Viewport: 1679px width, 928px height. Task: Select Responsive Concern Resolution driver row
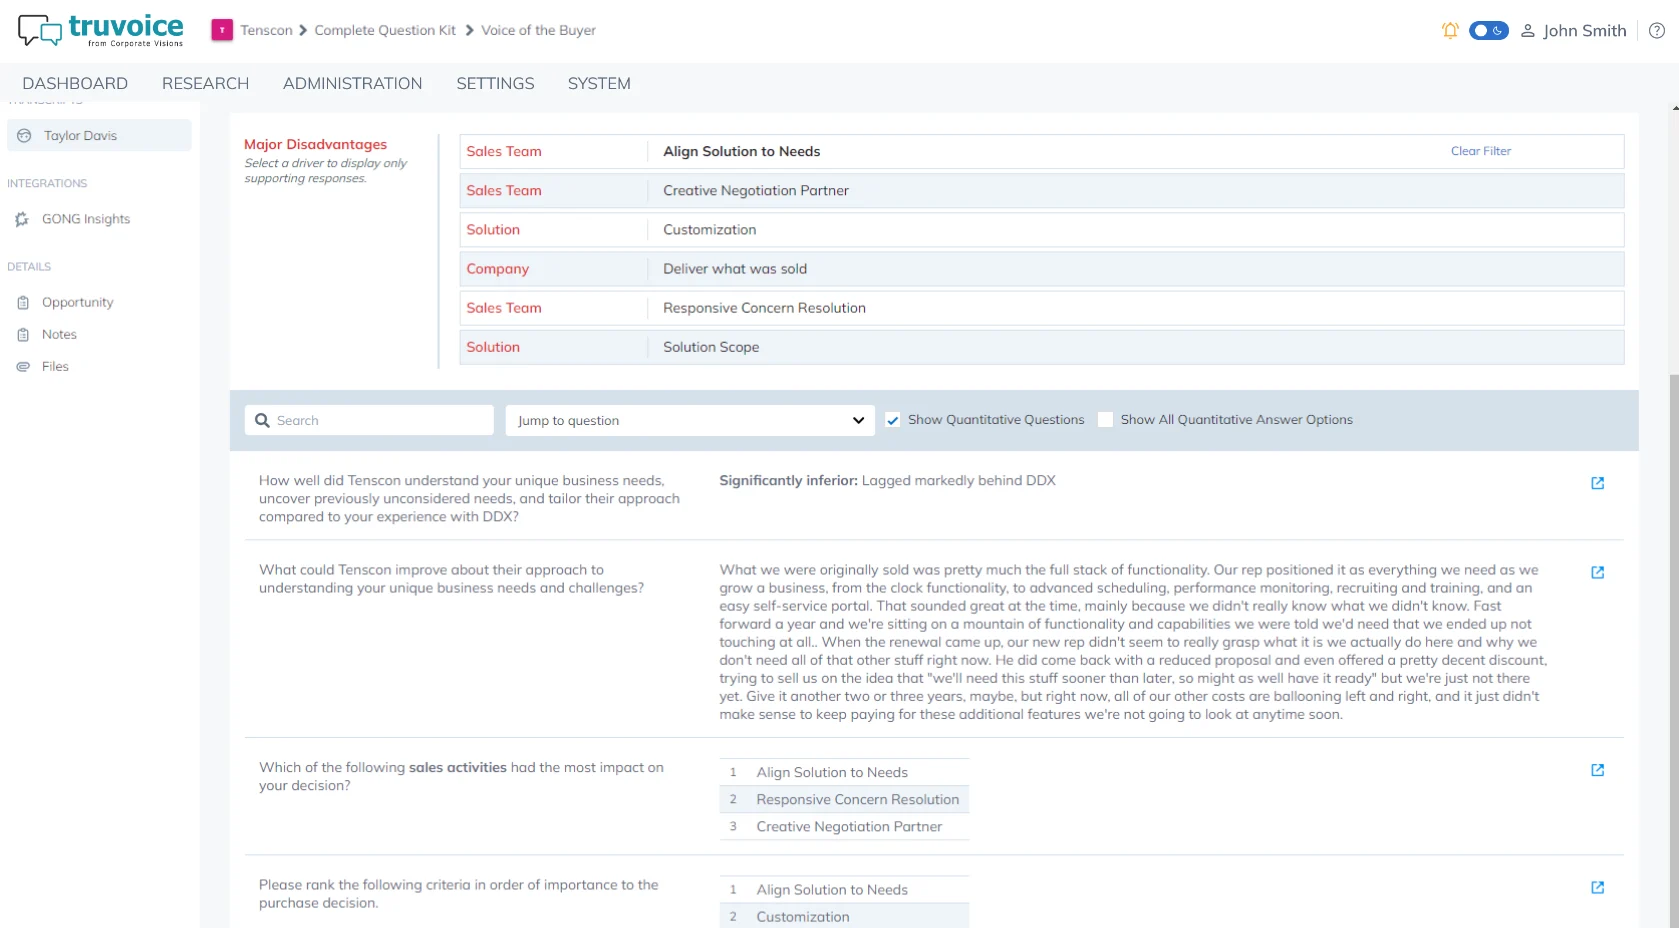(1041, 308)
